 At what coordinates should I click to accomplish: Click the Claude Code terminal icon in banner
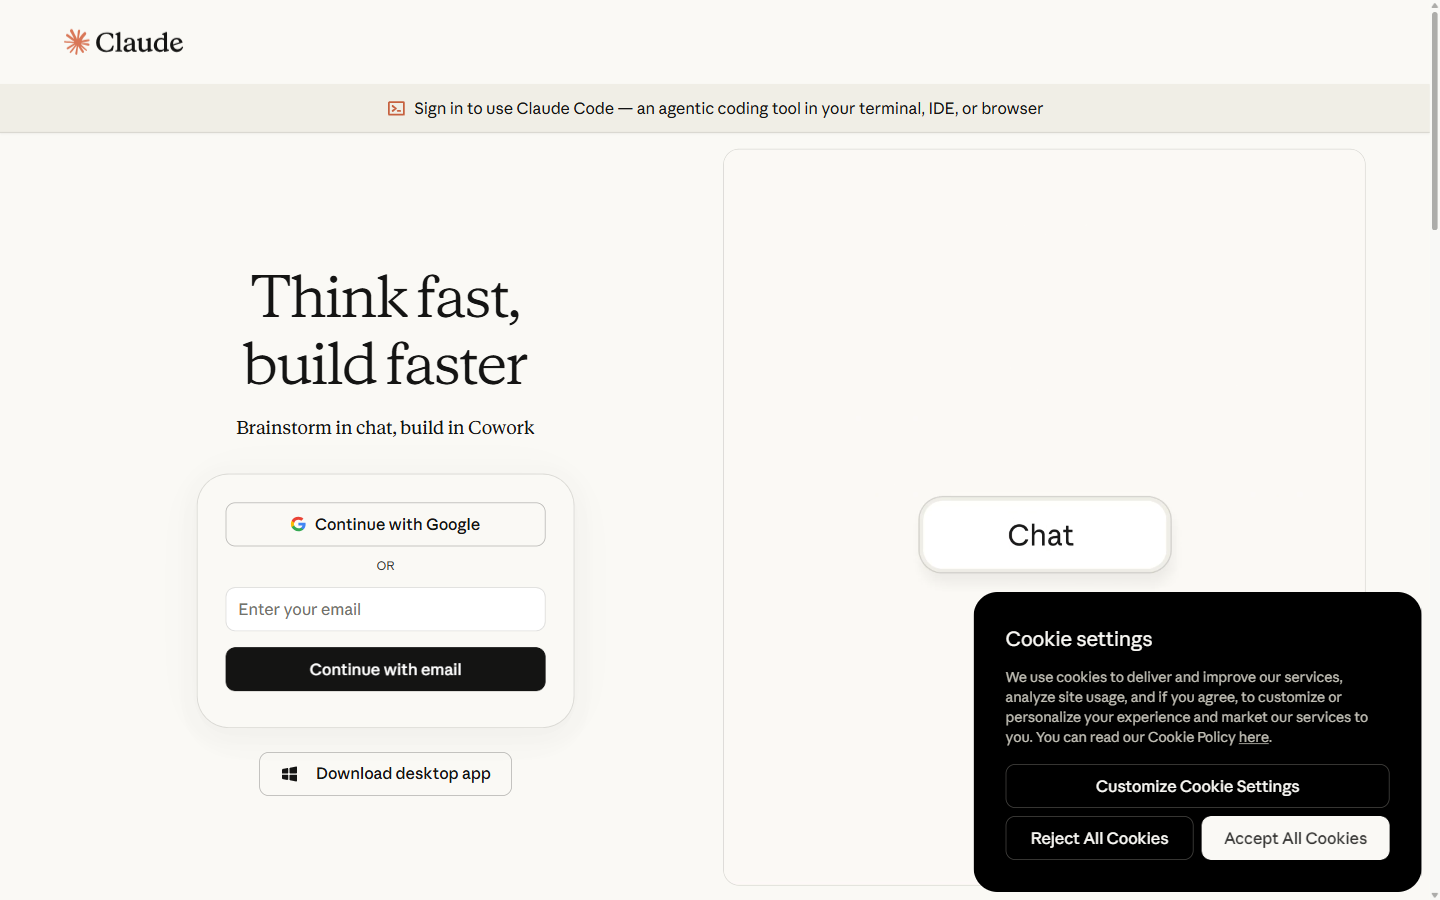(x=396, y=108)
